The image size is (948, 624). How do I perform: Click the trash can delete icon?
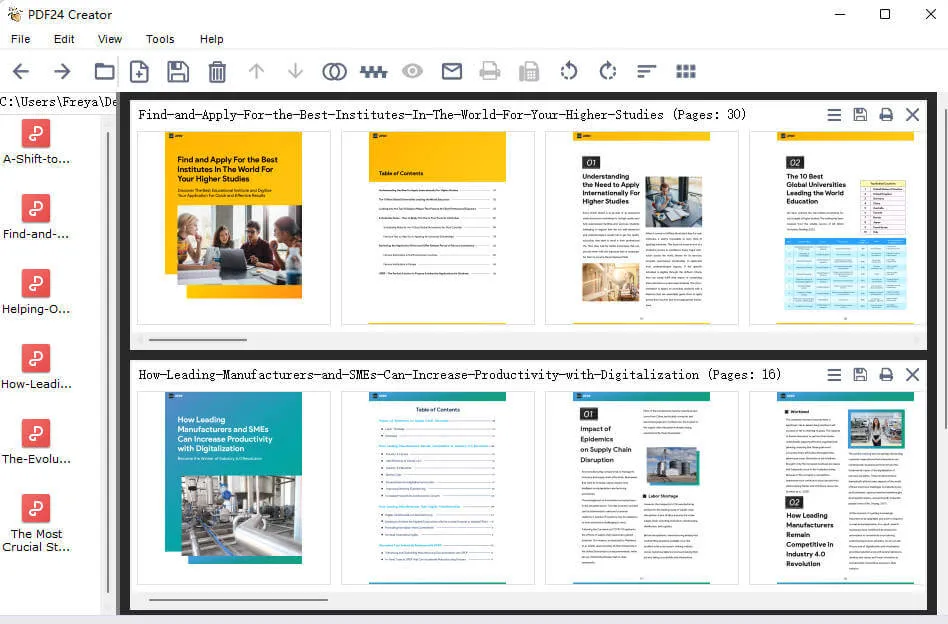[x=217, y=71]
